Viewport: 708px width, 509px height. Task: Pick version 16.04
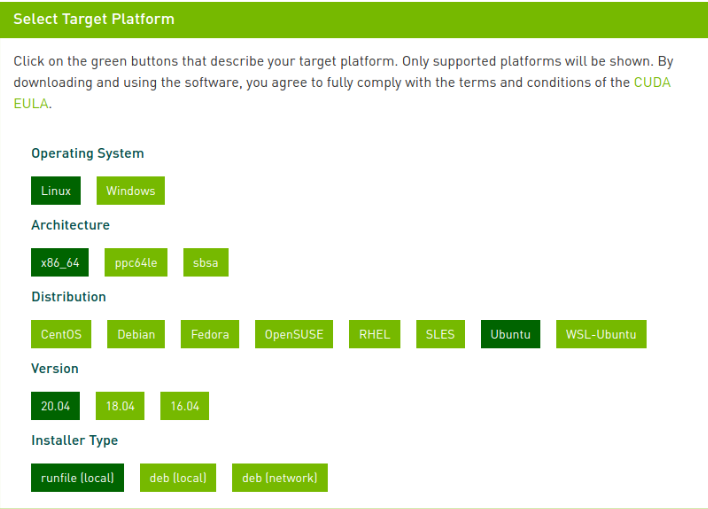(x=185, y=406)
